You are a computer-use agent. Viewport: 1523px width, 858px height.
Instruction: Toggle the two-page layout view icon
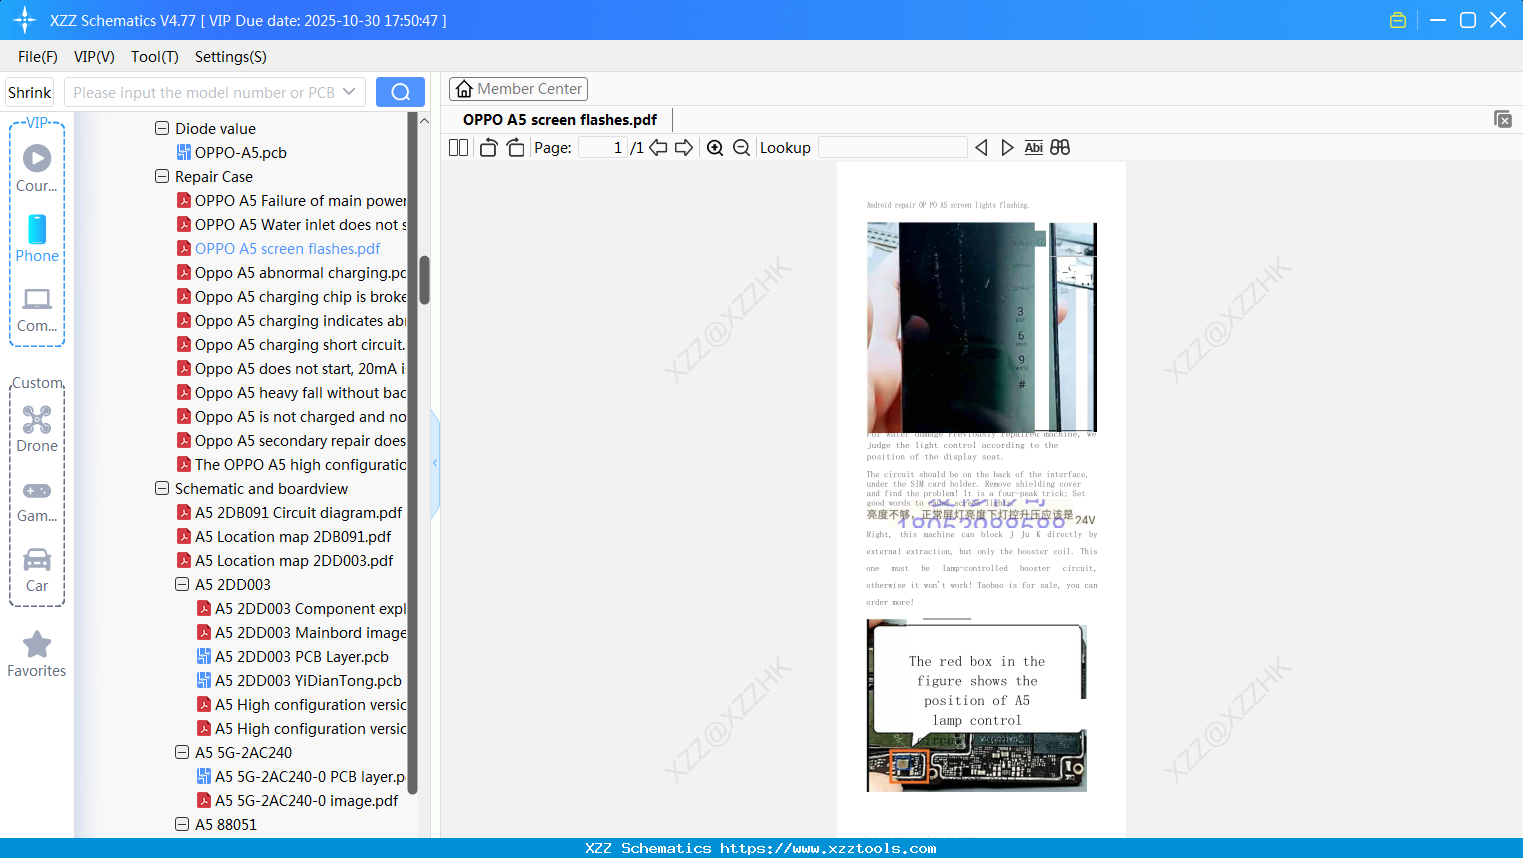[458, 148]
